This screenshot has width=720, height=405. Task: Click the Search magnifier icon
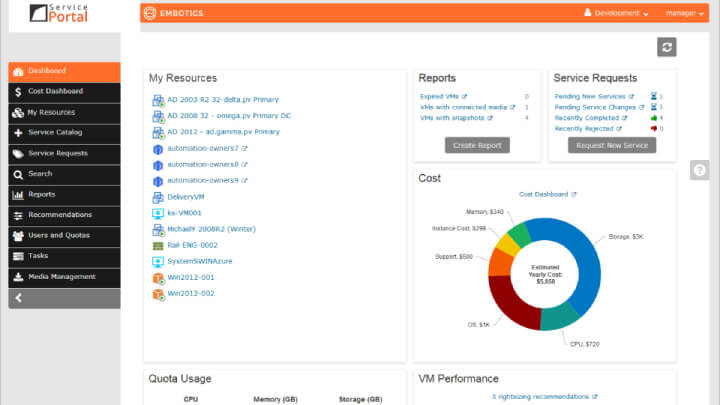[x=18, y=174]
